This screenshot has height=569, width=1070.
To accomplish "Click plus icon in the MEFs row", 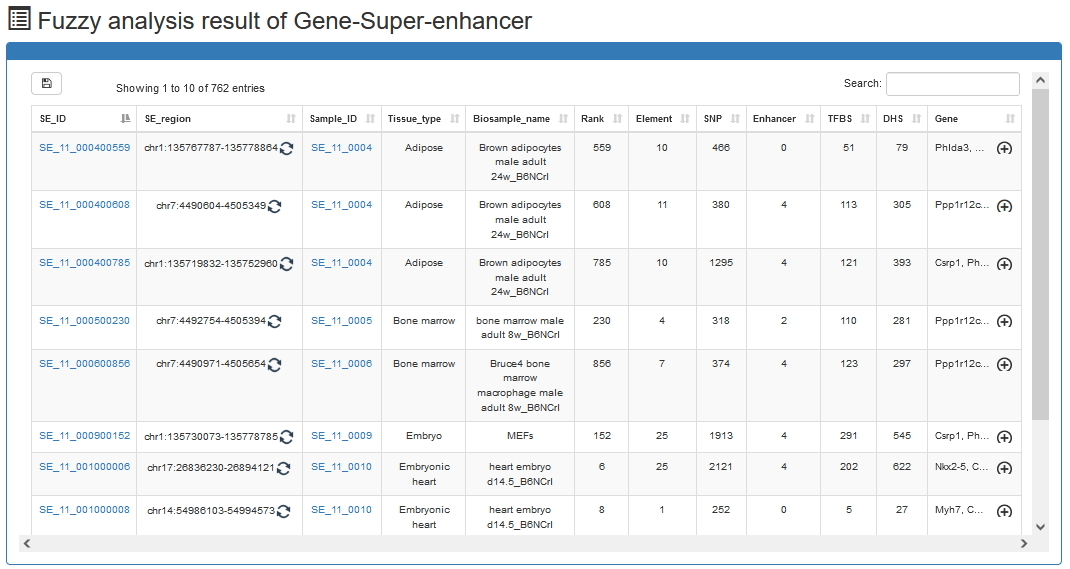I will pyautogui.click(x=1004, y=437).
